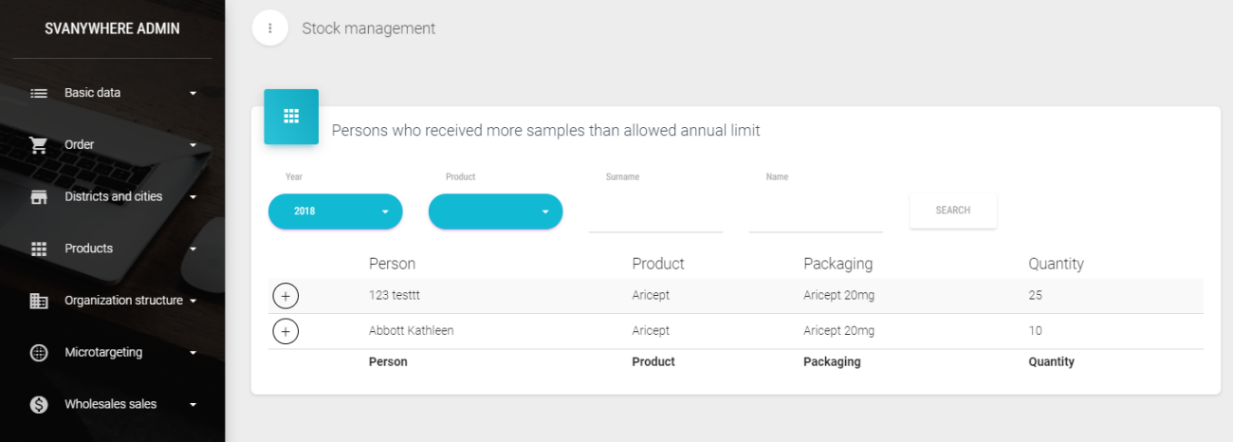Expand row details for 123 testtt
This screenshot has height=442, width=1233.
[285, 296]
